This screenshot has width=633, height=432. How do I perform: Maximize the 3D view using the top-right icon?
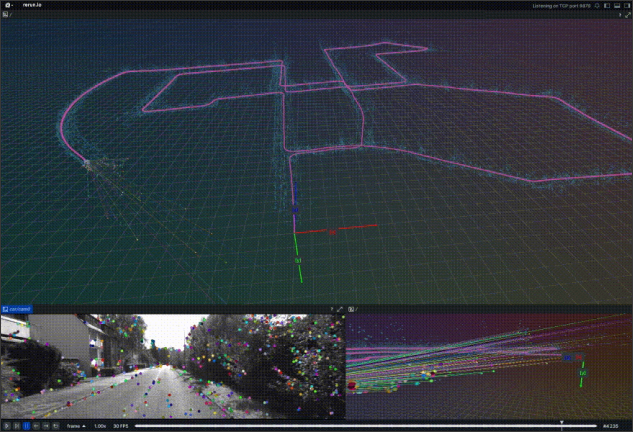click(x=627, y=15)
